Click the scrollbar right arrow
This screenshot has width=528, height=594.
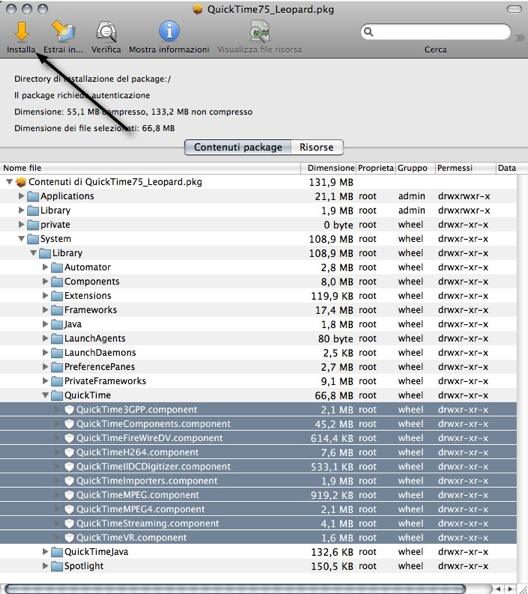point(510,589)
